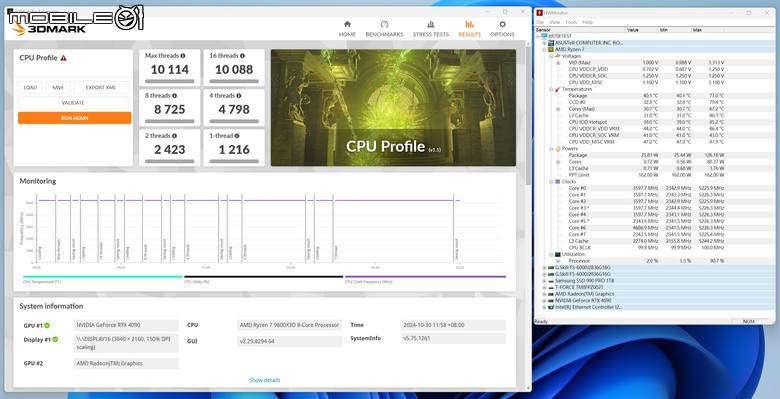Expand the Samsung SSD 990 PRO 1TB node
This screenshot has height=399, width=780.
tap(544, 281)
